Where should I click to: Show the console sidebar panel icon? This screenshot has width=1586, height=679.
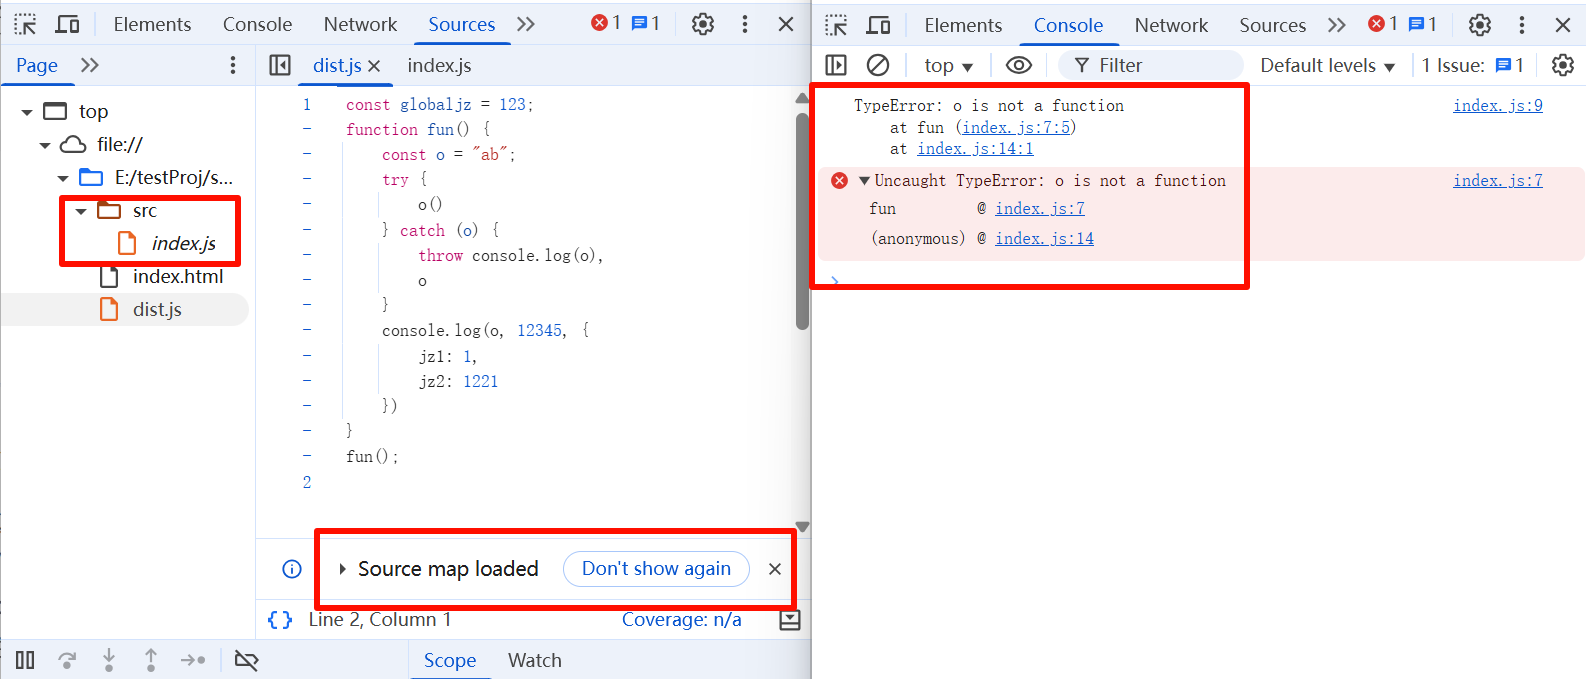(x=836, y=65)
